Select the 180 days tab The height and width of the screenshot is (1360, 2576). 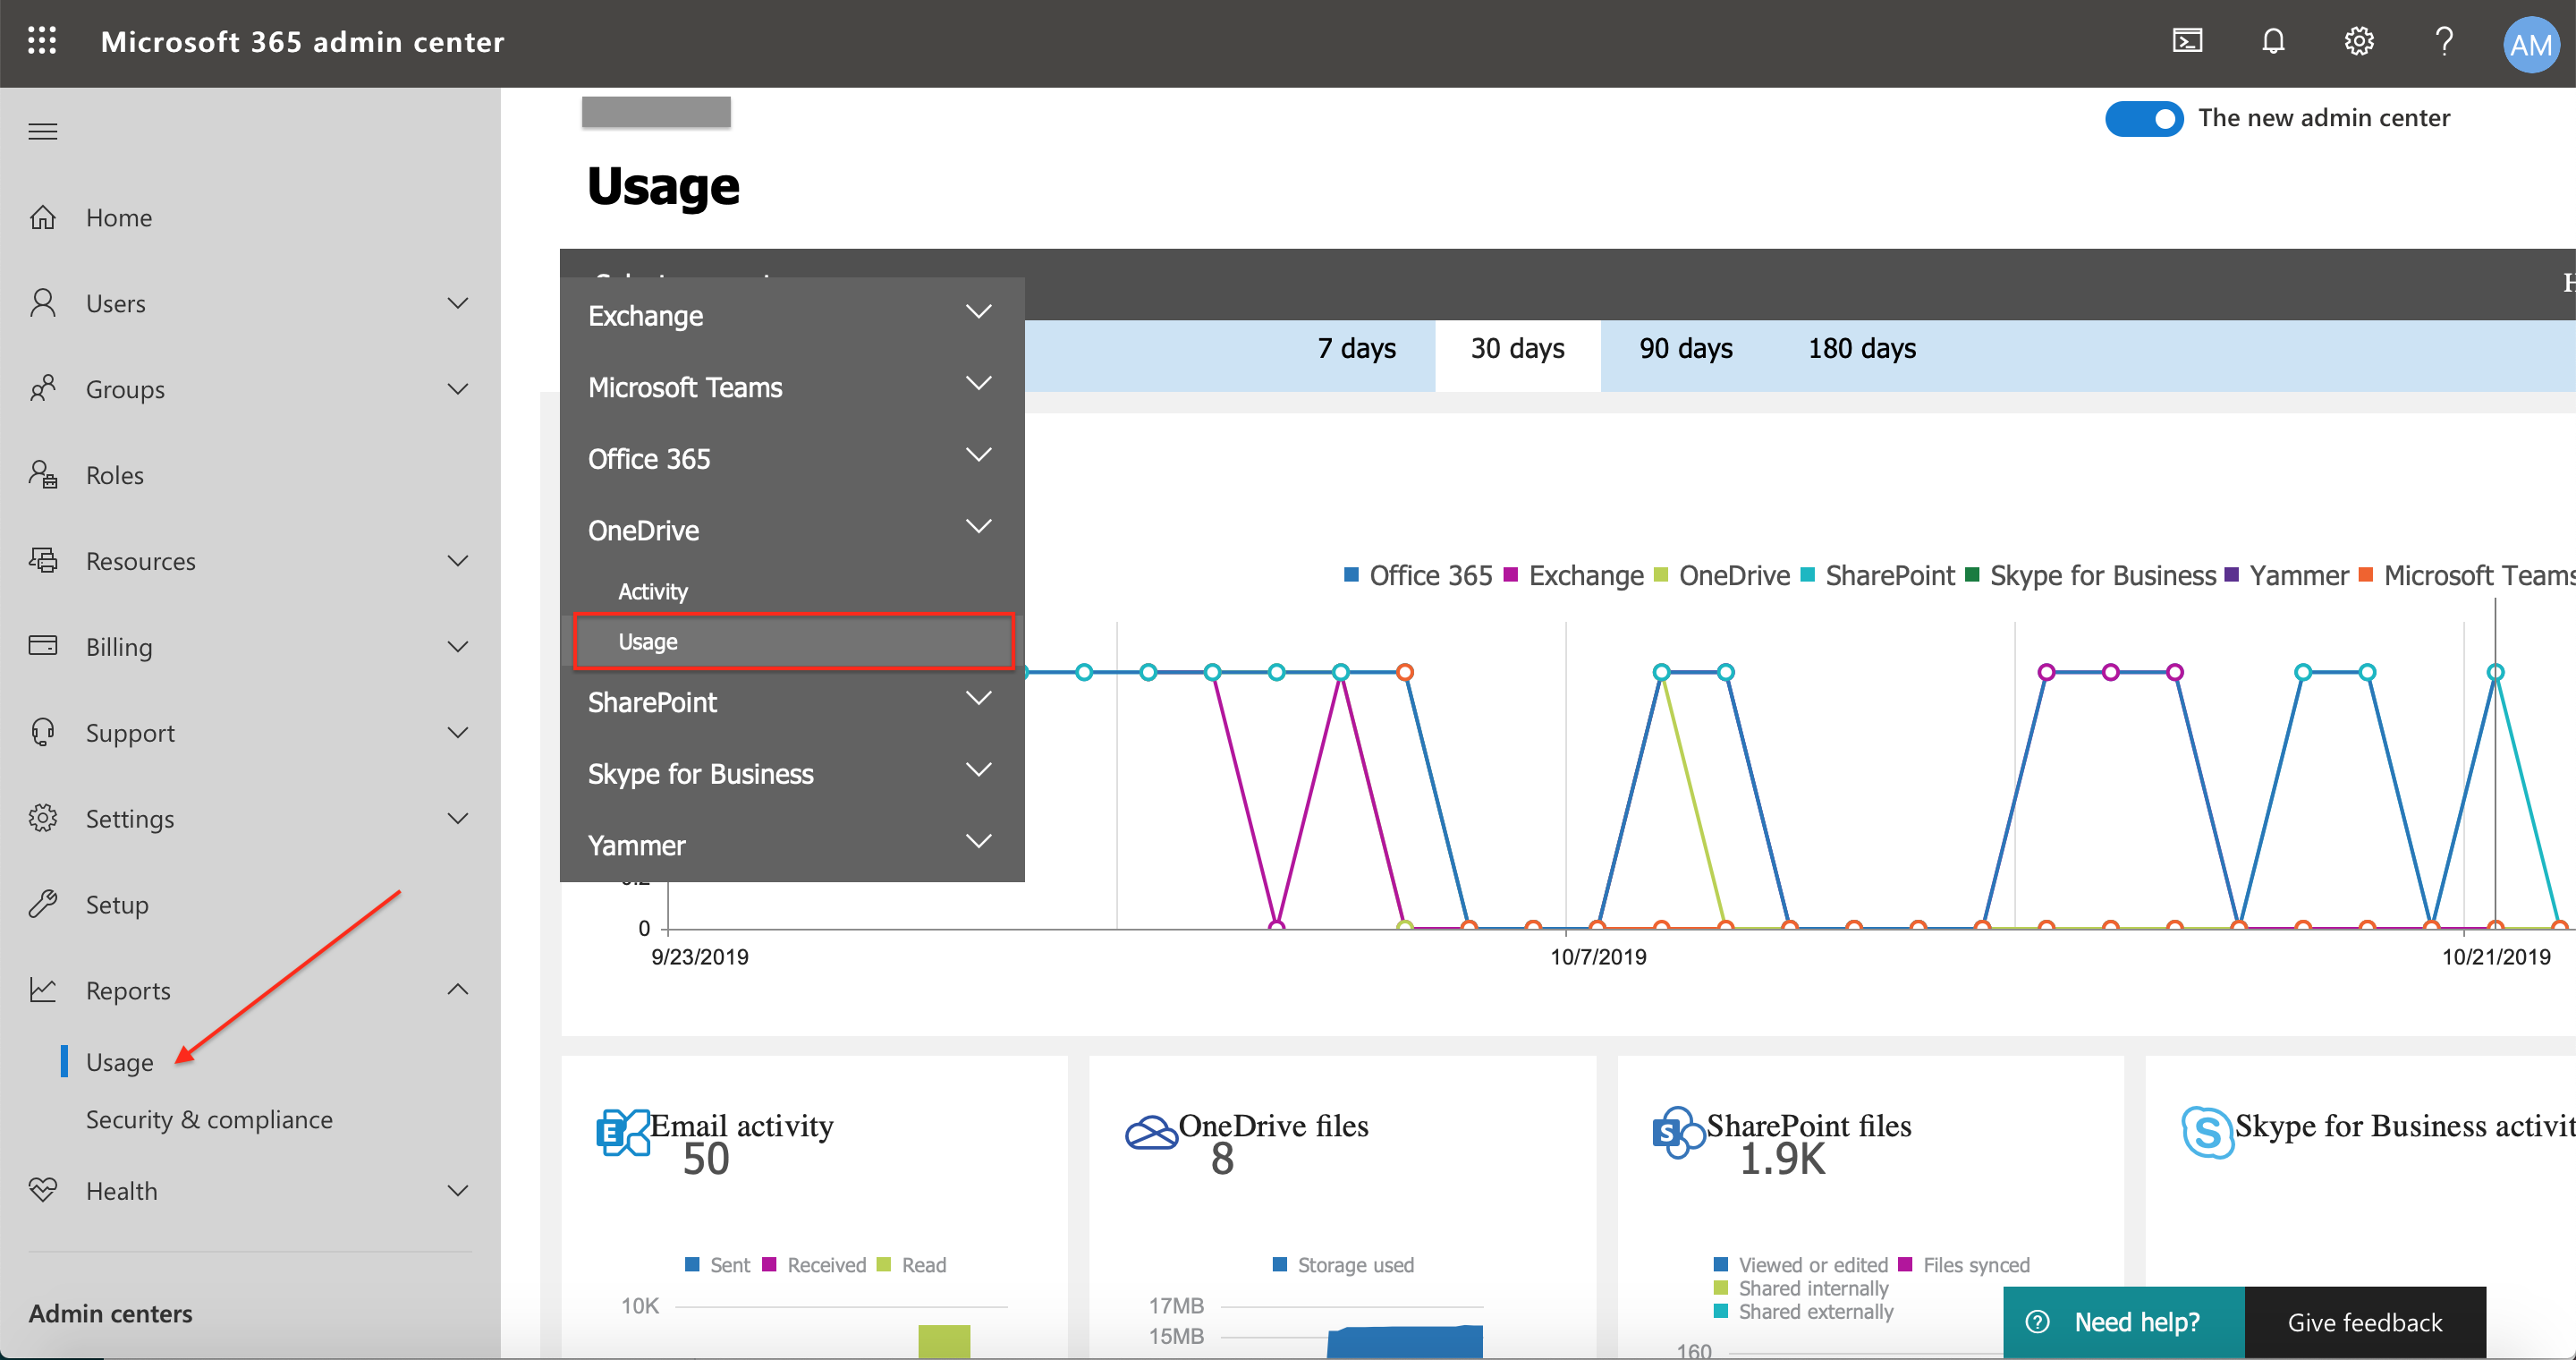1861,348
